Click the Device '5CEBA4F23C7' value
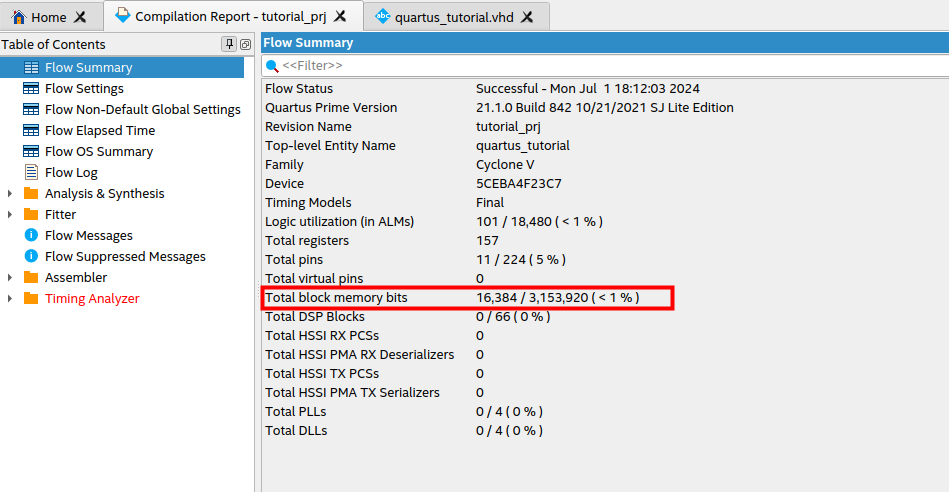The height and width of the screenshot is (492, 949). click(519, 183)
